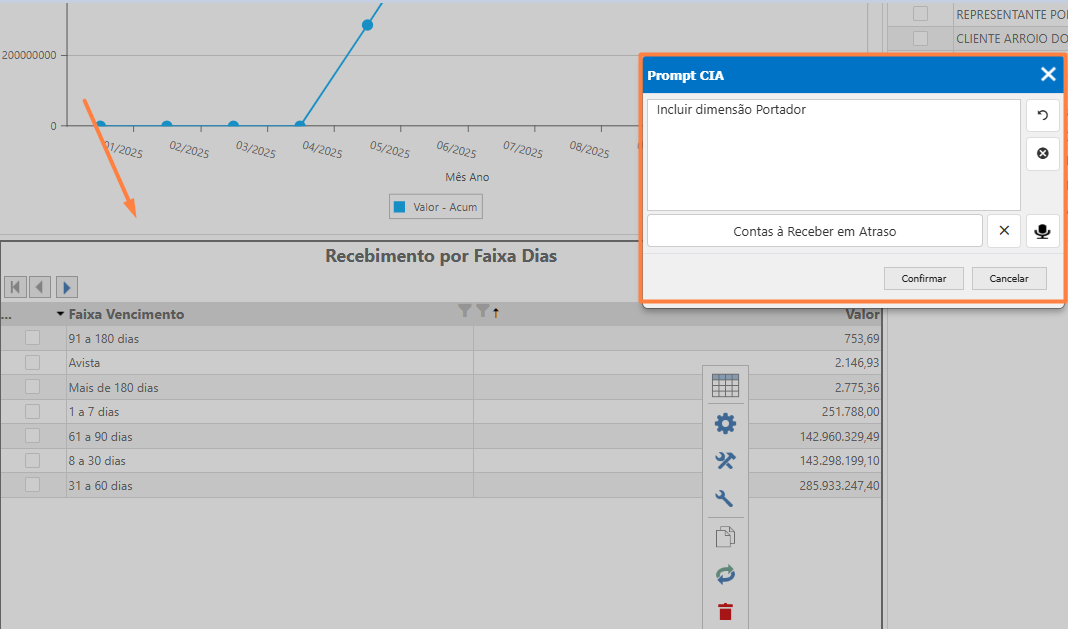The image size is (1068, 629).
Task: Open settings with the gear icon
Action: pos(725,424)
